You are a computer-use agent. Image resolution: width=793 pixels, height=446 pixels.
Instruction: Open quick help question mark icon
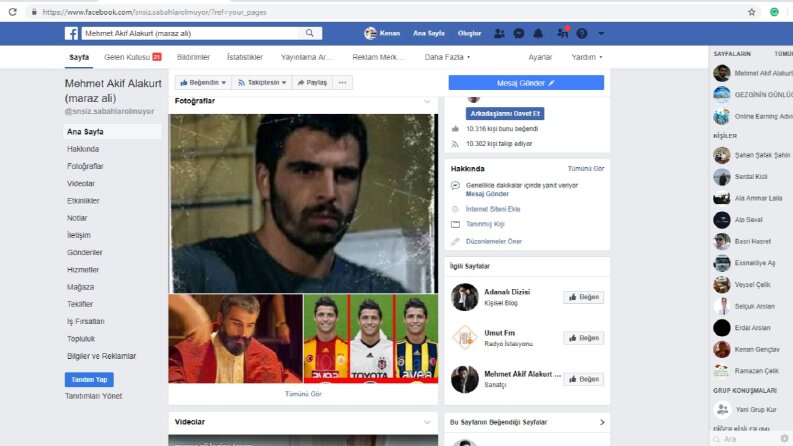point(582,33)
